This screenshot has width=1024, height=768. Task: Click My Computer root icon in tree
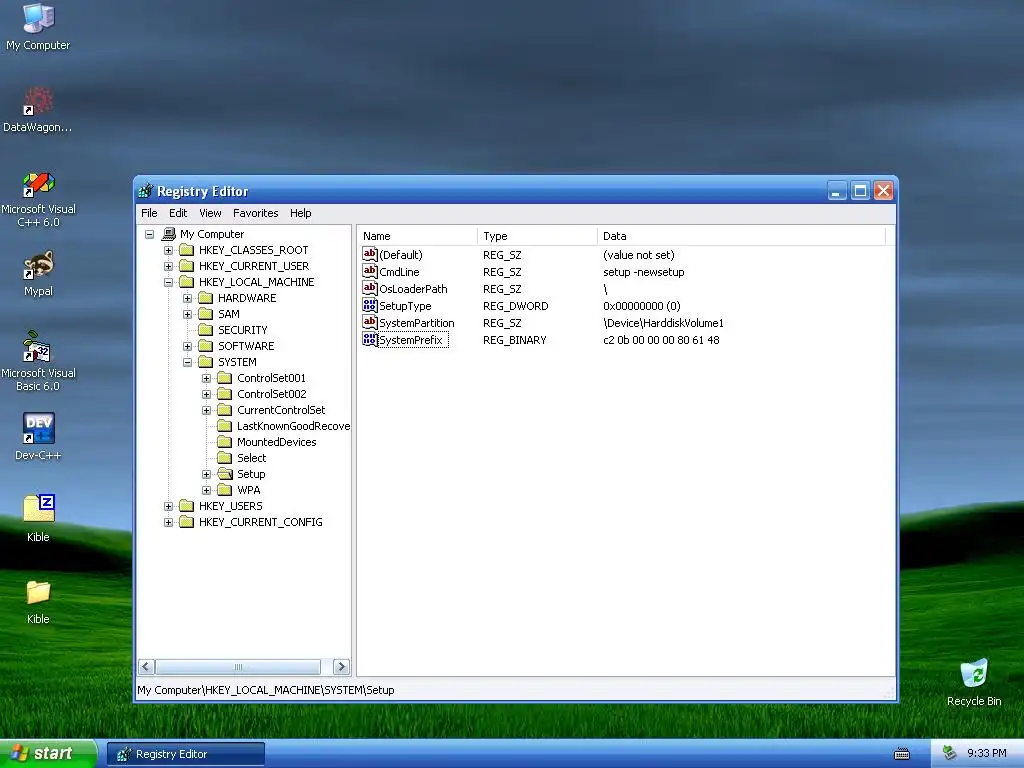point(168,234)
